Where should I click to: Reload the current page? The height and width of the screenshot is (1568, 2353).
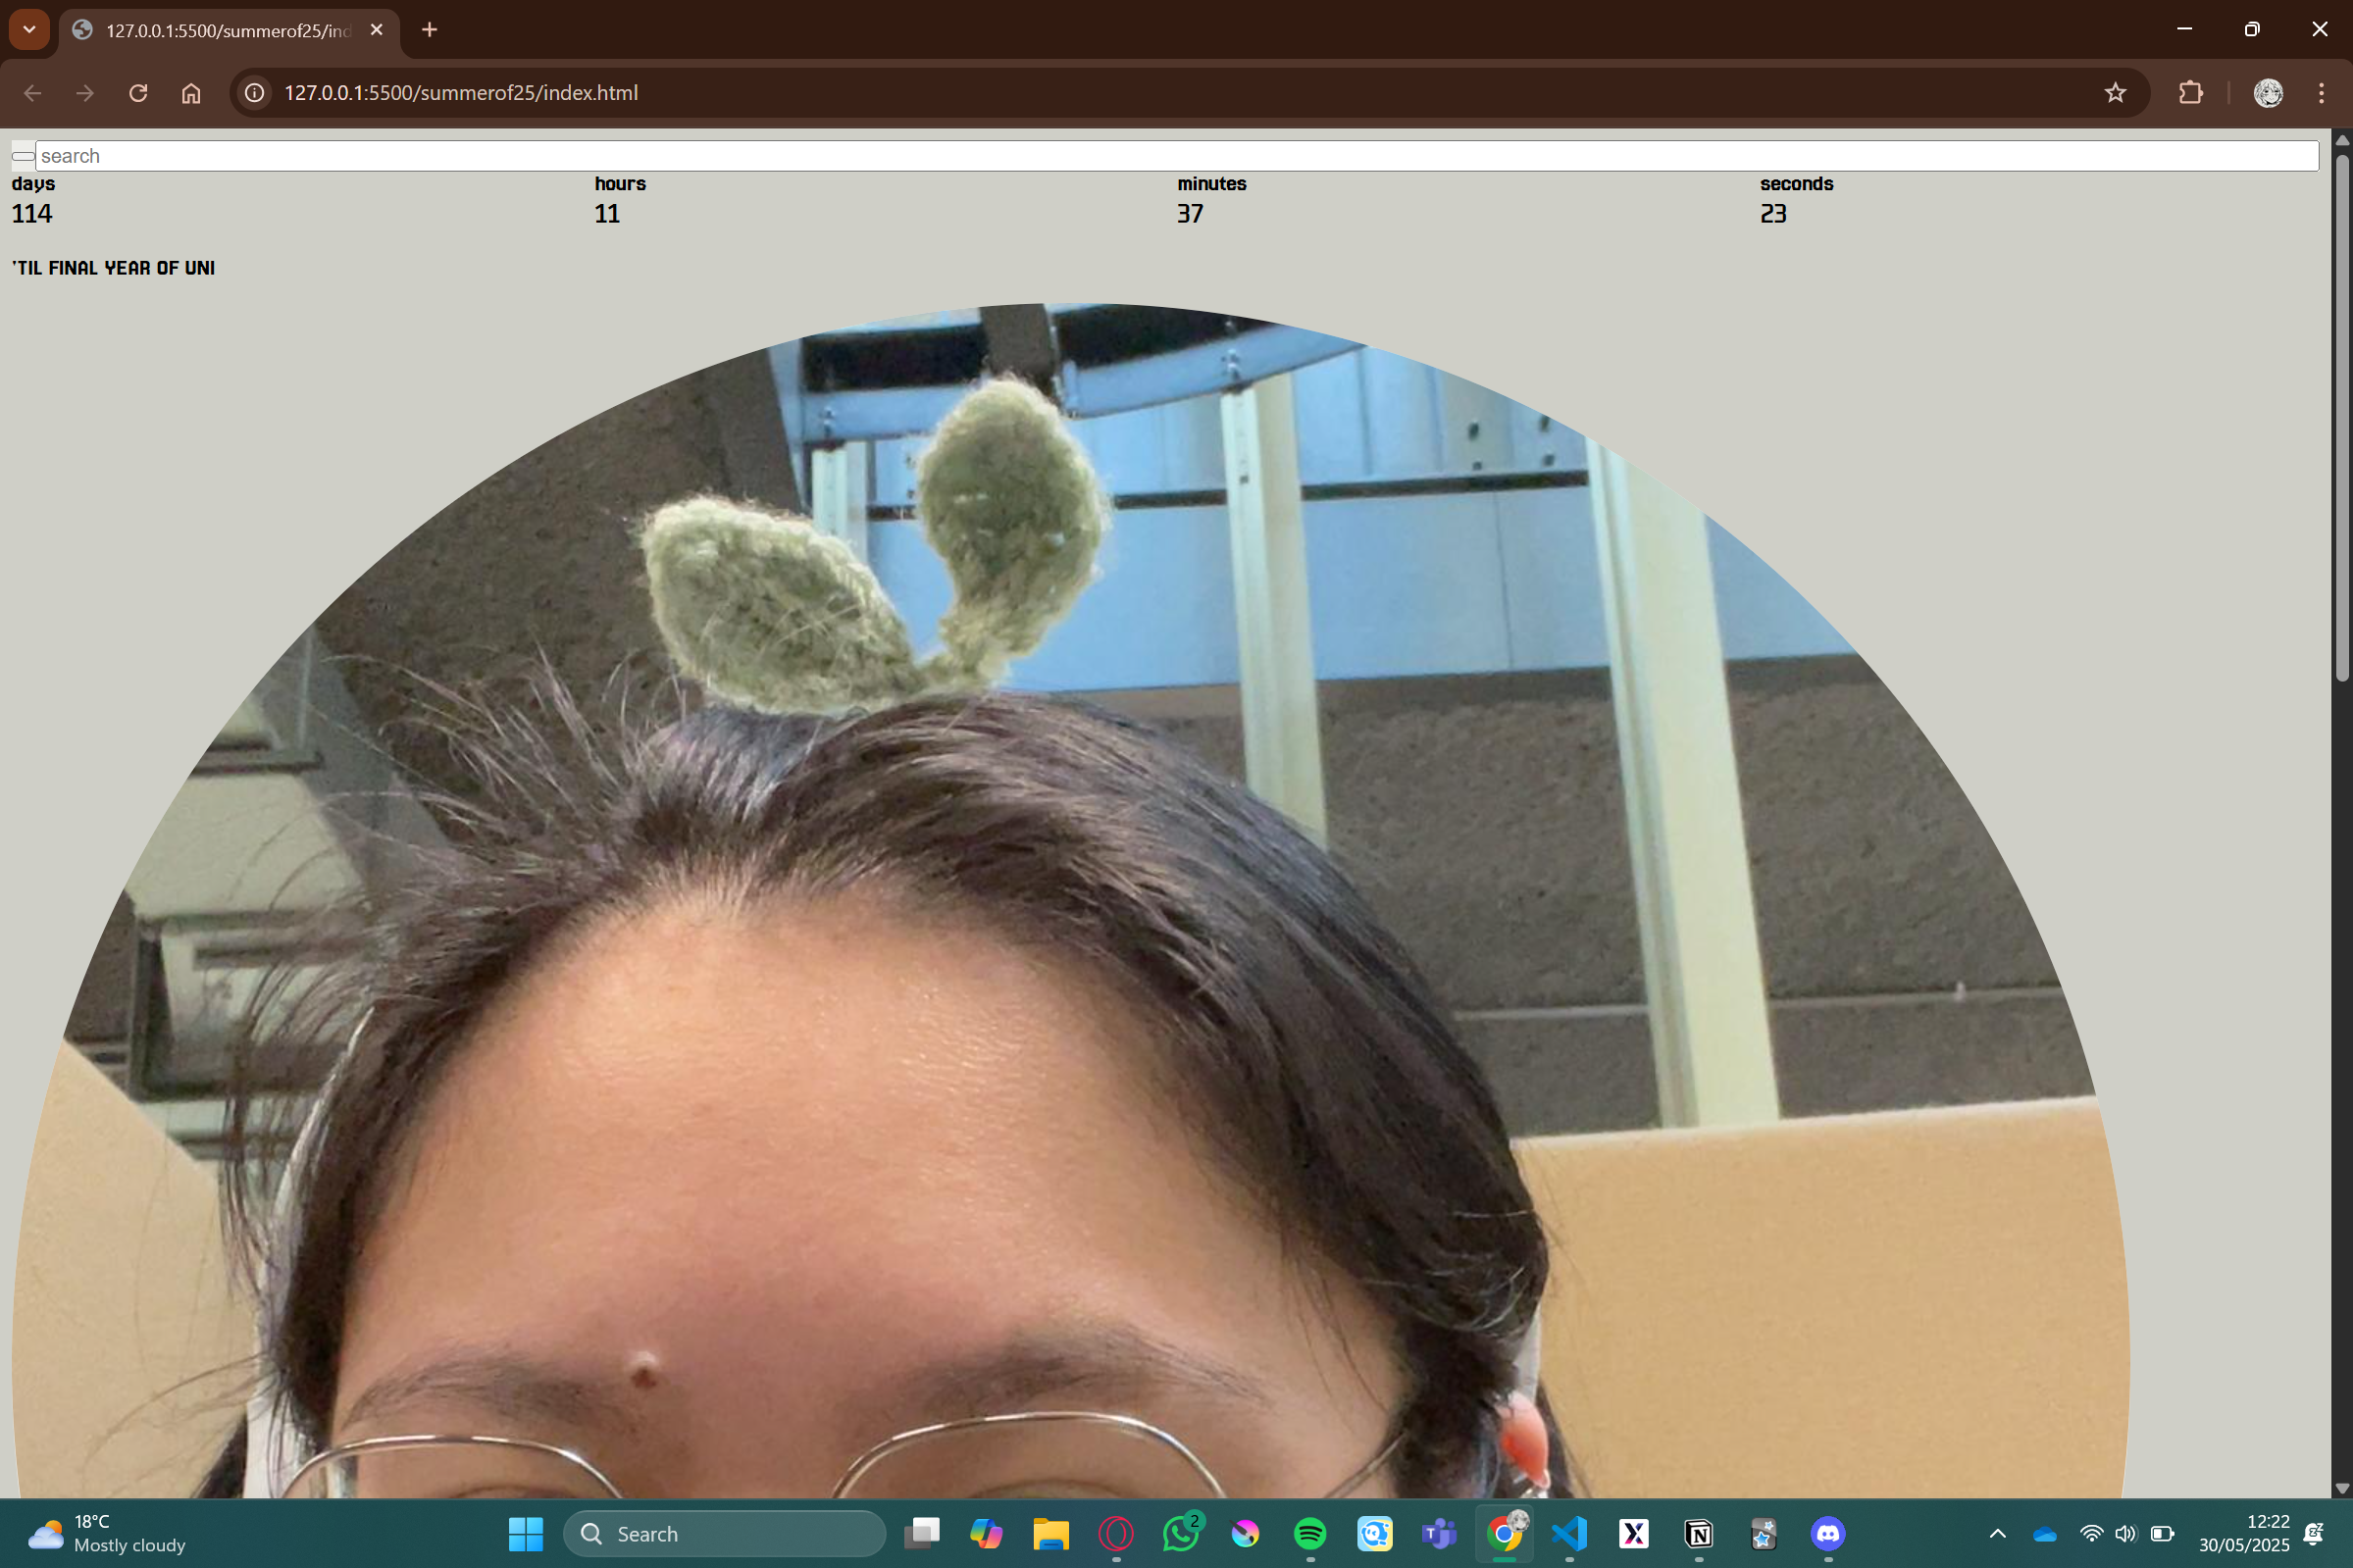(x=138, y=93)
